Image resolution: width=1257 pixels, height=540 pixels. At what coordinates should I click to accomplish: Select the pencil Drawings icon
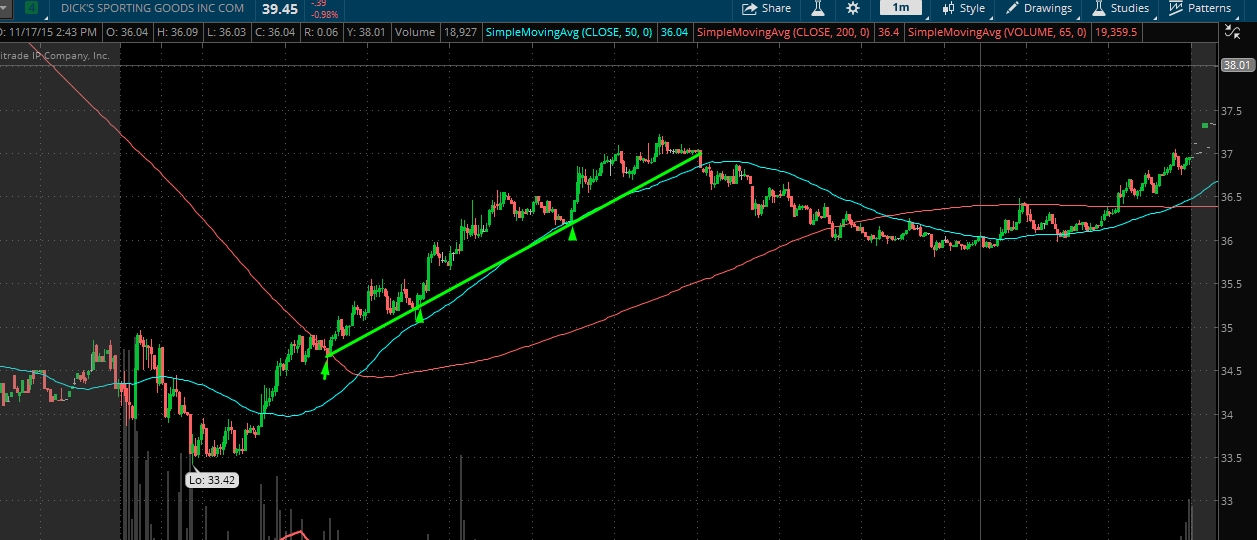pyautogui.click(x=1013, y=8)
